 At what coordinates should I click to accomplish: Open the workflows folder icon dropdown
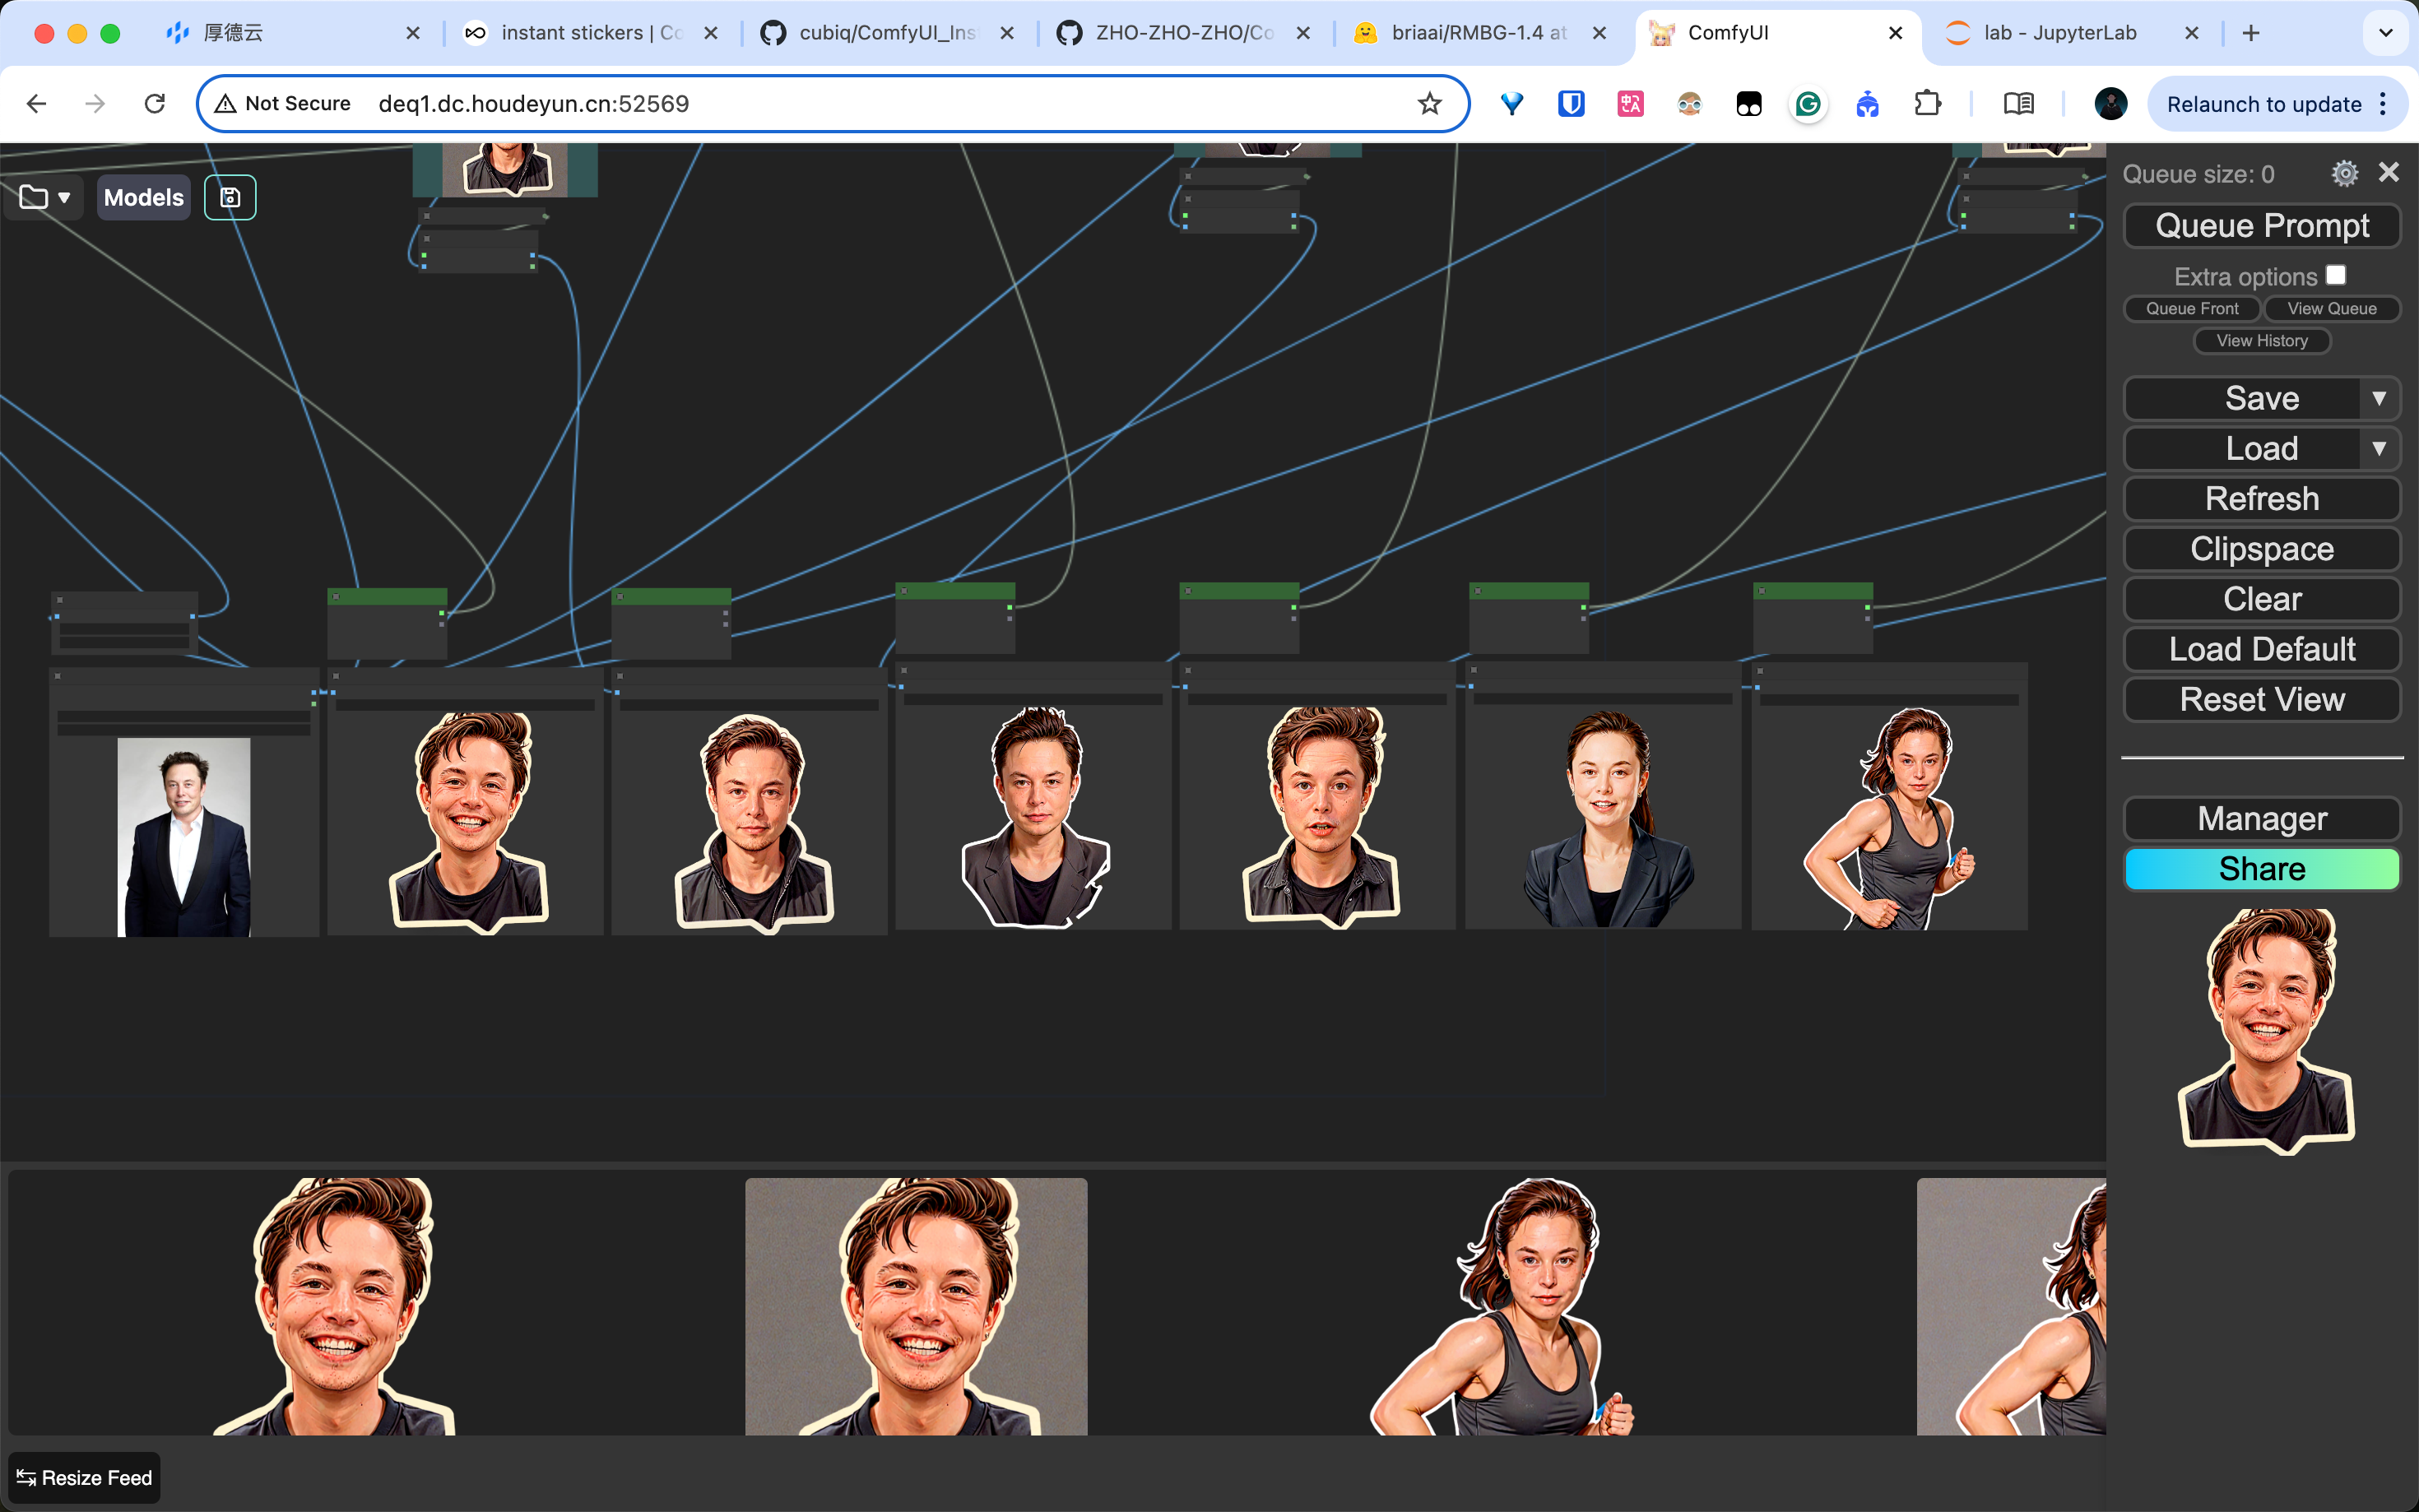(x=45, y=197)
